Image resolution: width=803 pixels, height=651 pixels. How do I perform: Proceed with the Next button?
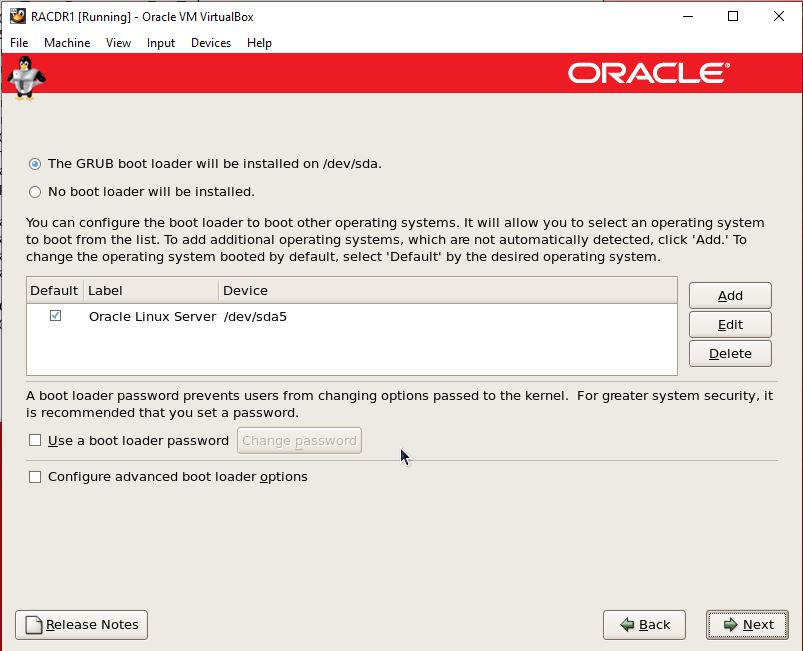(747, 625)
